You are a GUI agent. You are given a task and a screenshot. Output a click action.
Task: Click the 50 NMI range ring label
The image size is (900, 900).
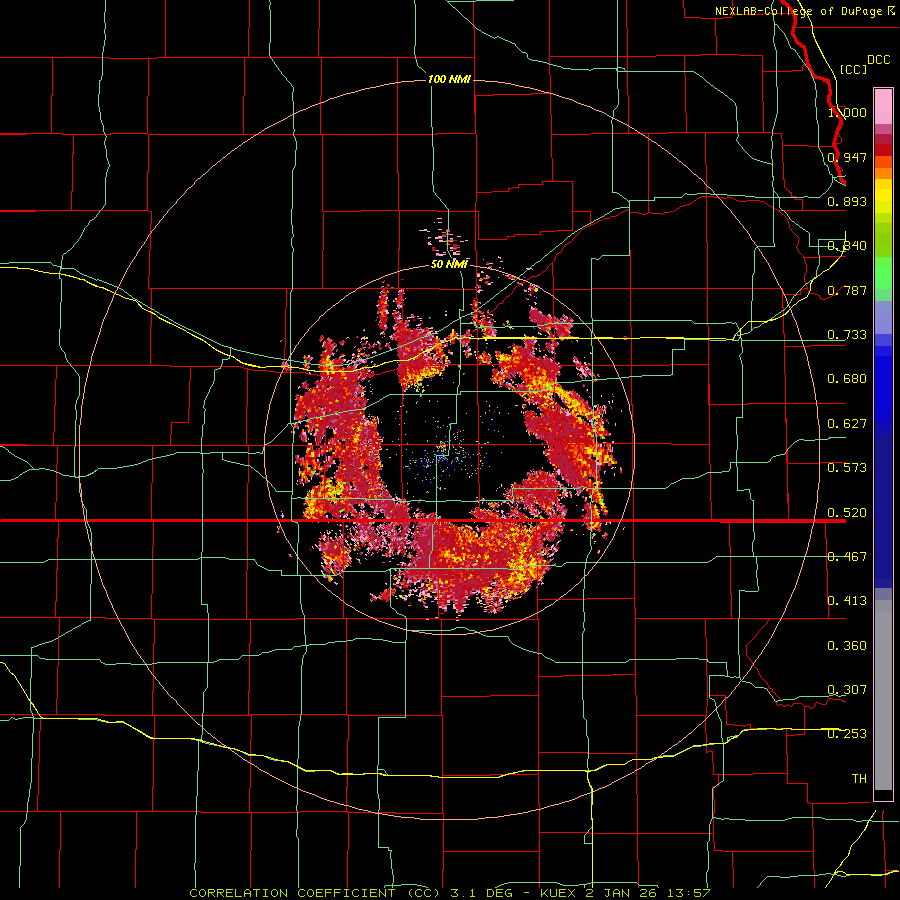[x=449, y=264]
